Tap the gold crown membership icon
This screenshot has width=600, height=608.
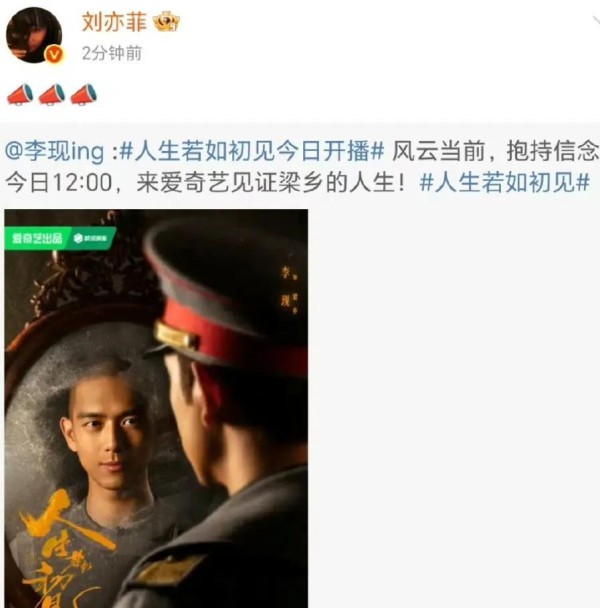(x=166, y=21)
